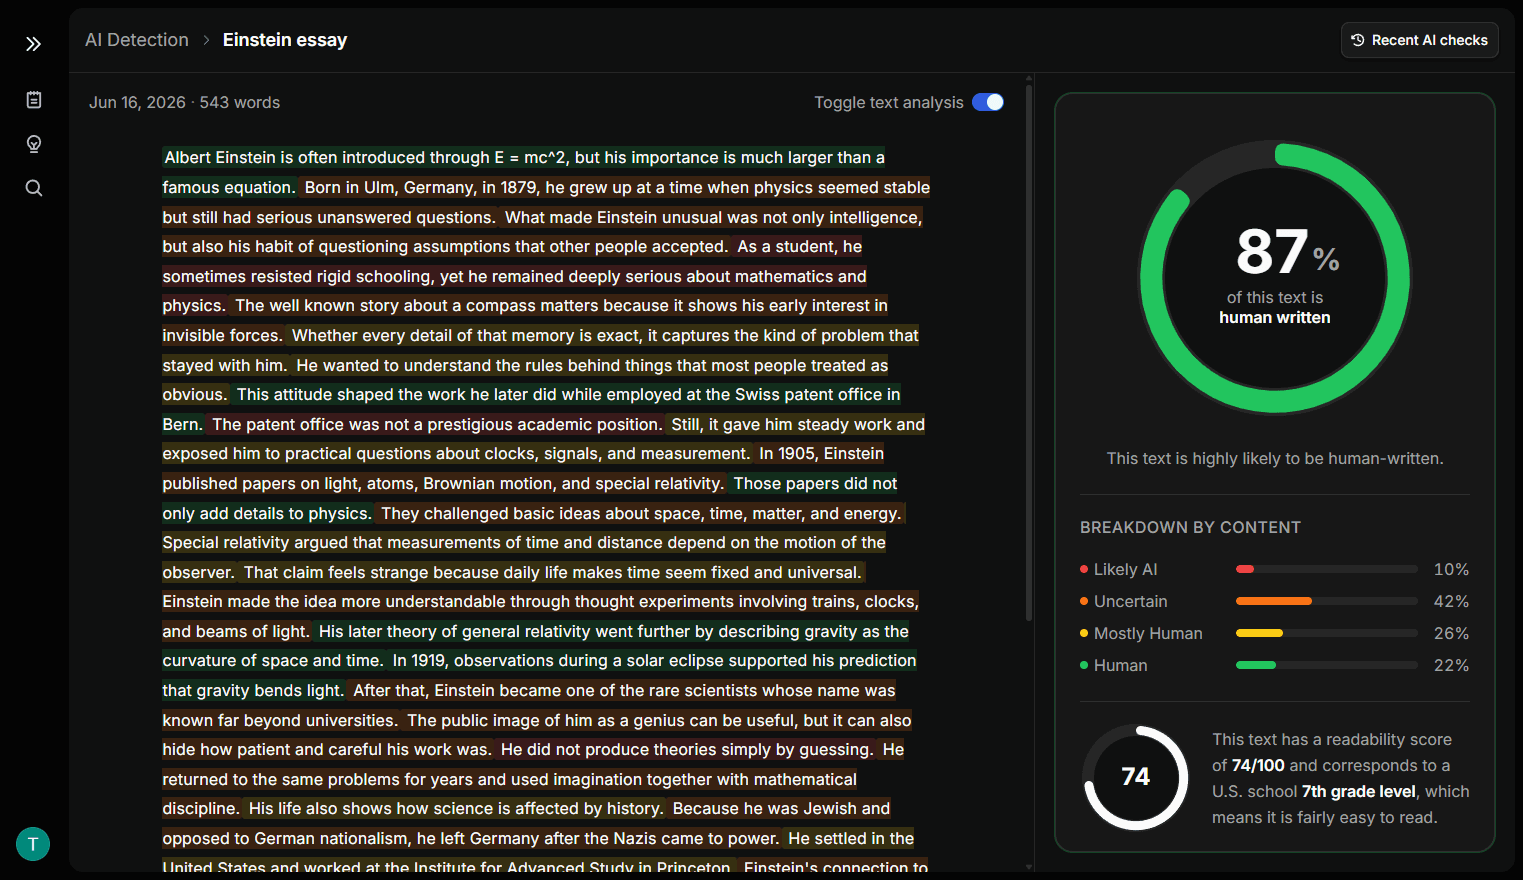Click sentence 'After that, Einstein became one of the rare'
This screenshot has width=1523, height=880.
point(624,690)
